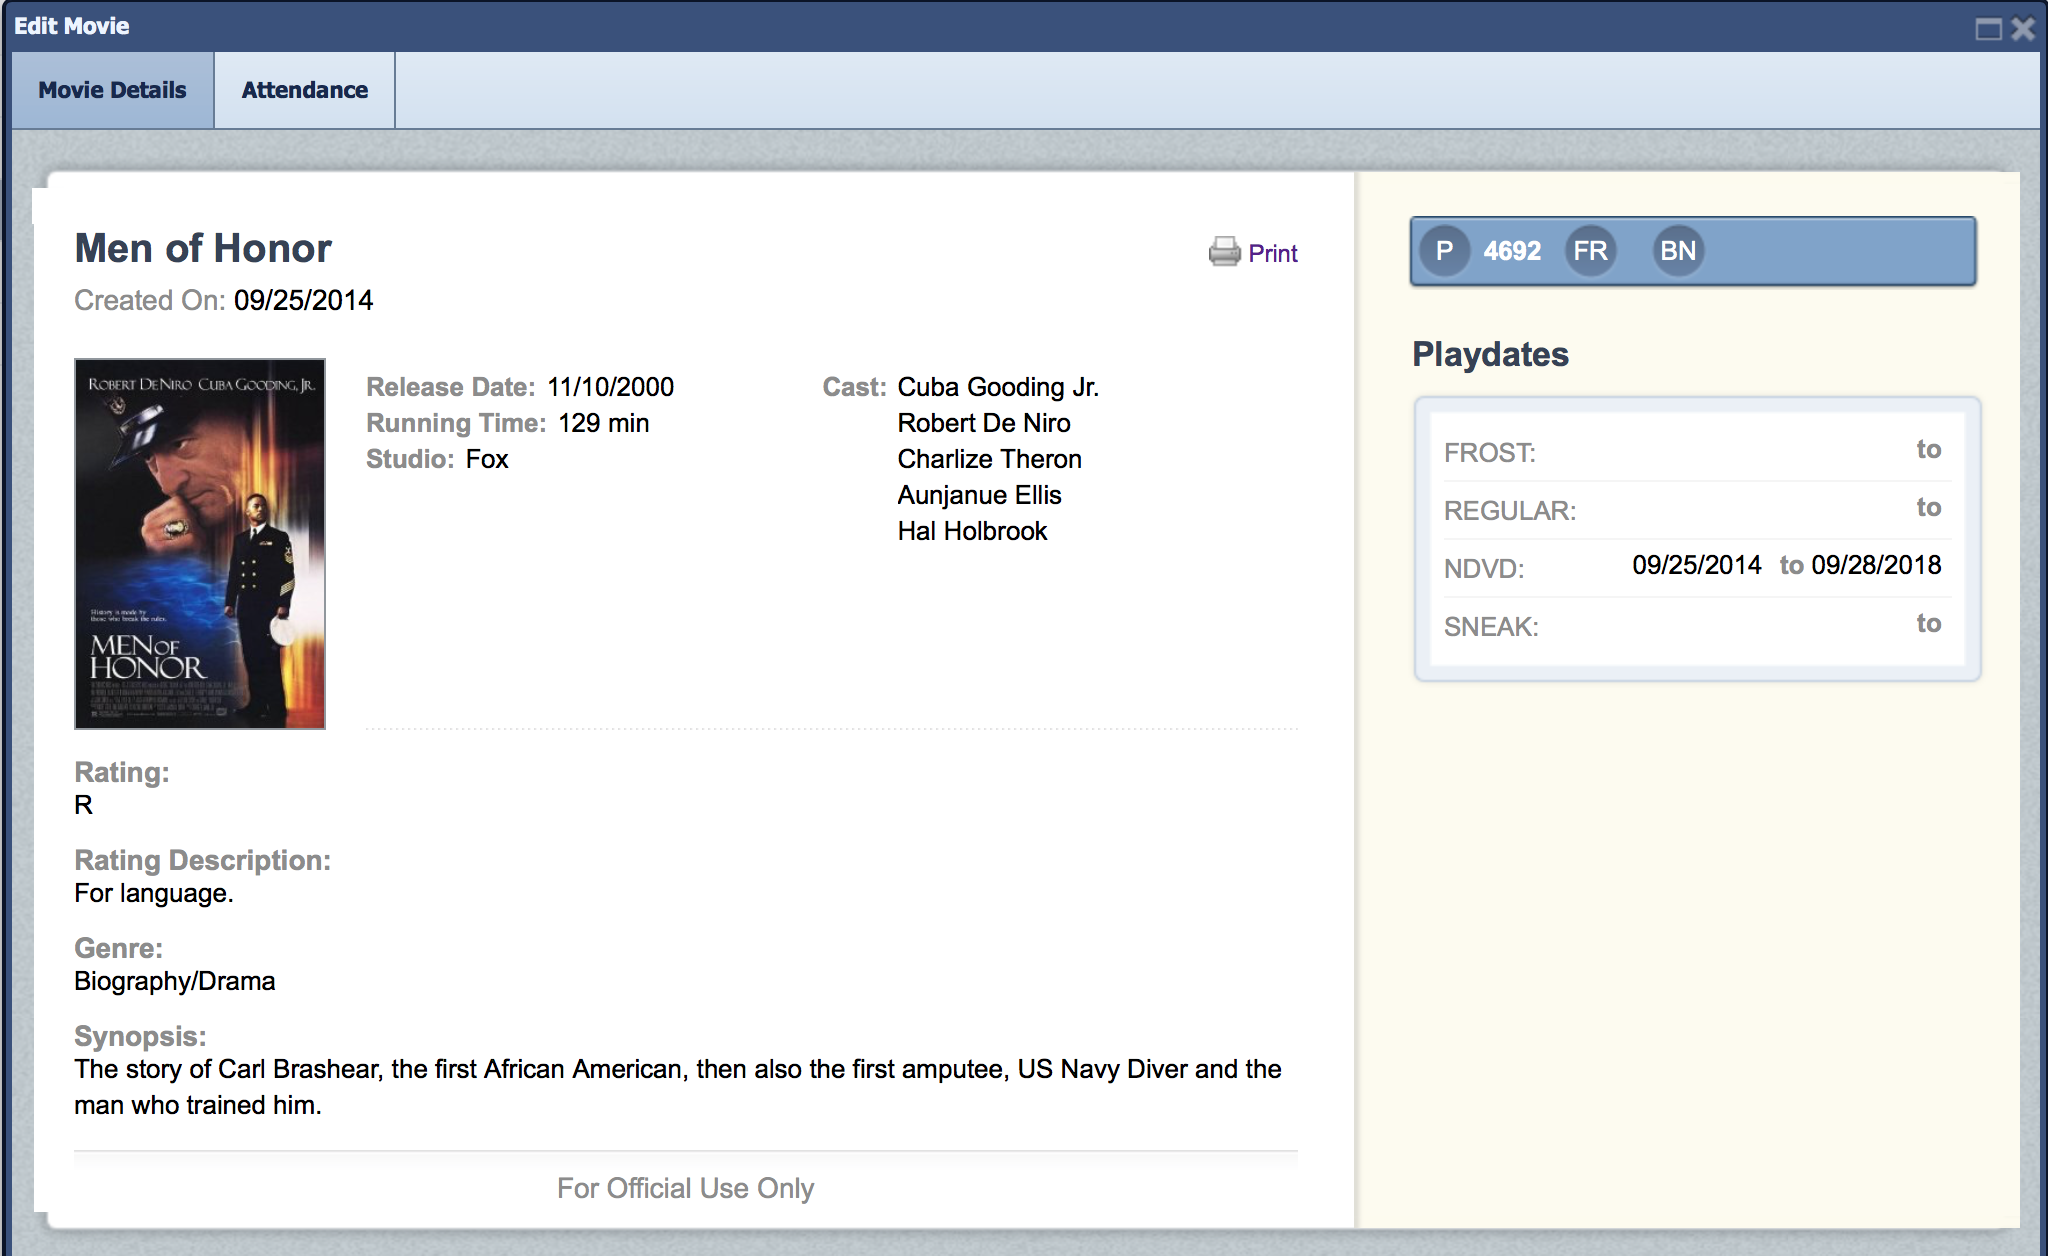Click the Print link
The height and width of the screenshot is (1256, 2048).
[1272, 254]
